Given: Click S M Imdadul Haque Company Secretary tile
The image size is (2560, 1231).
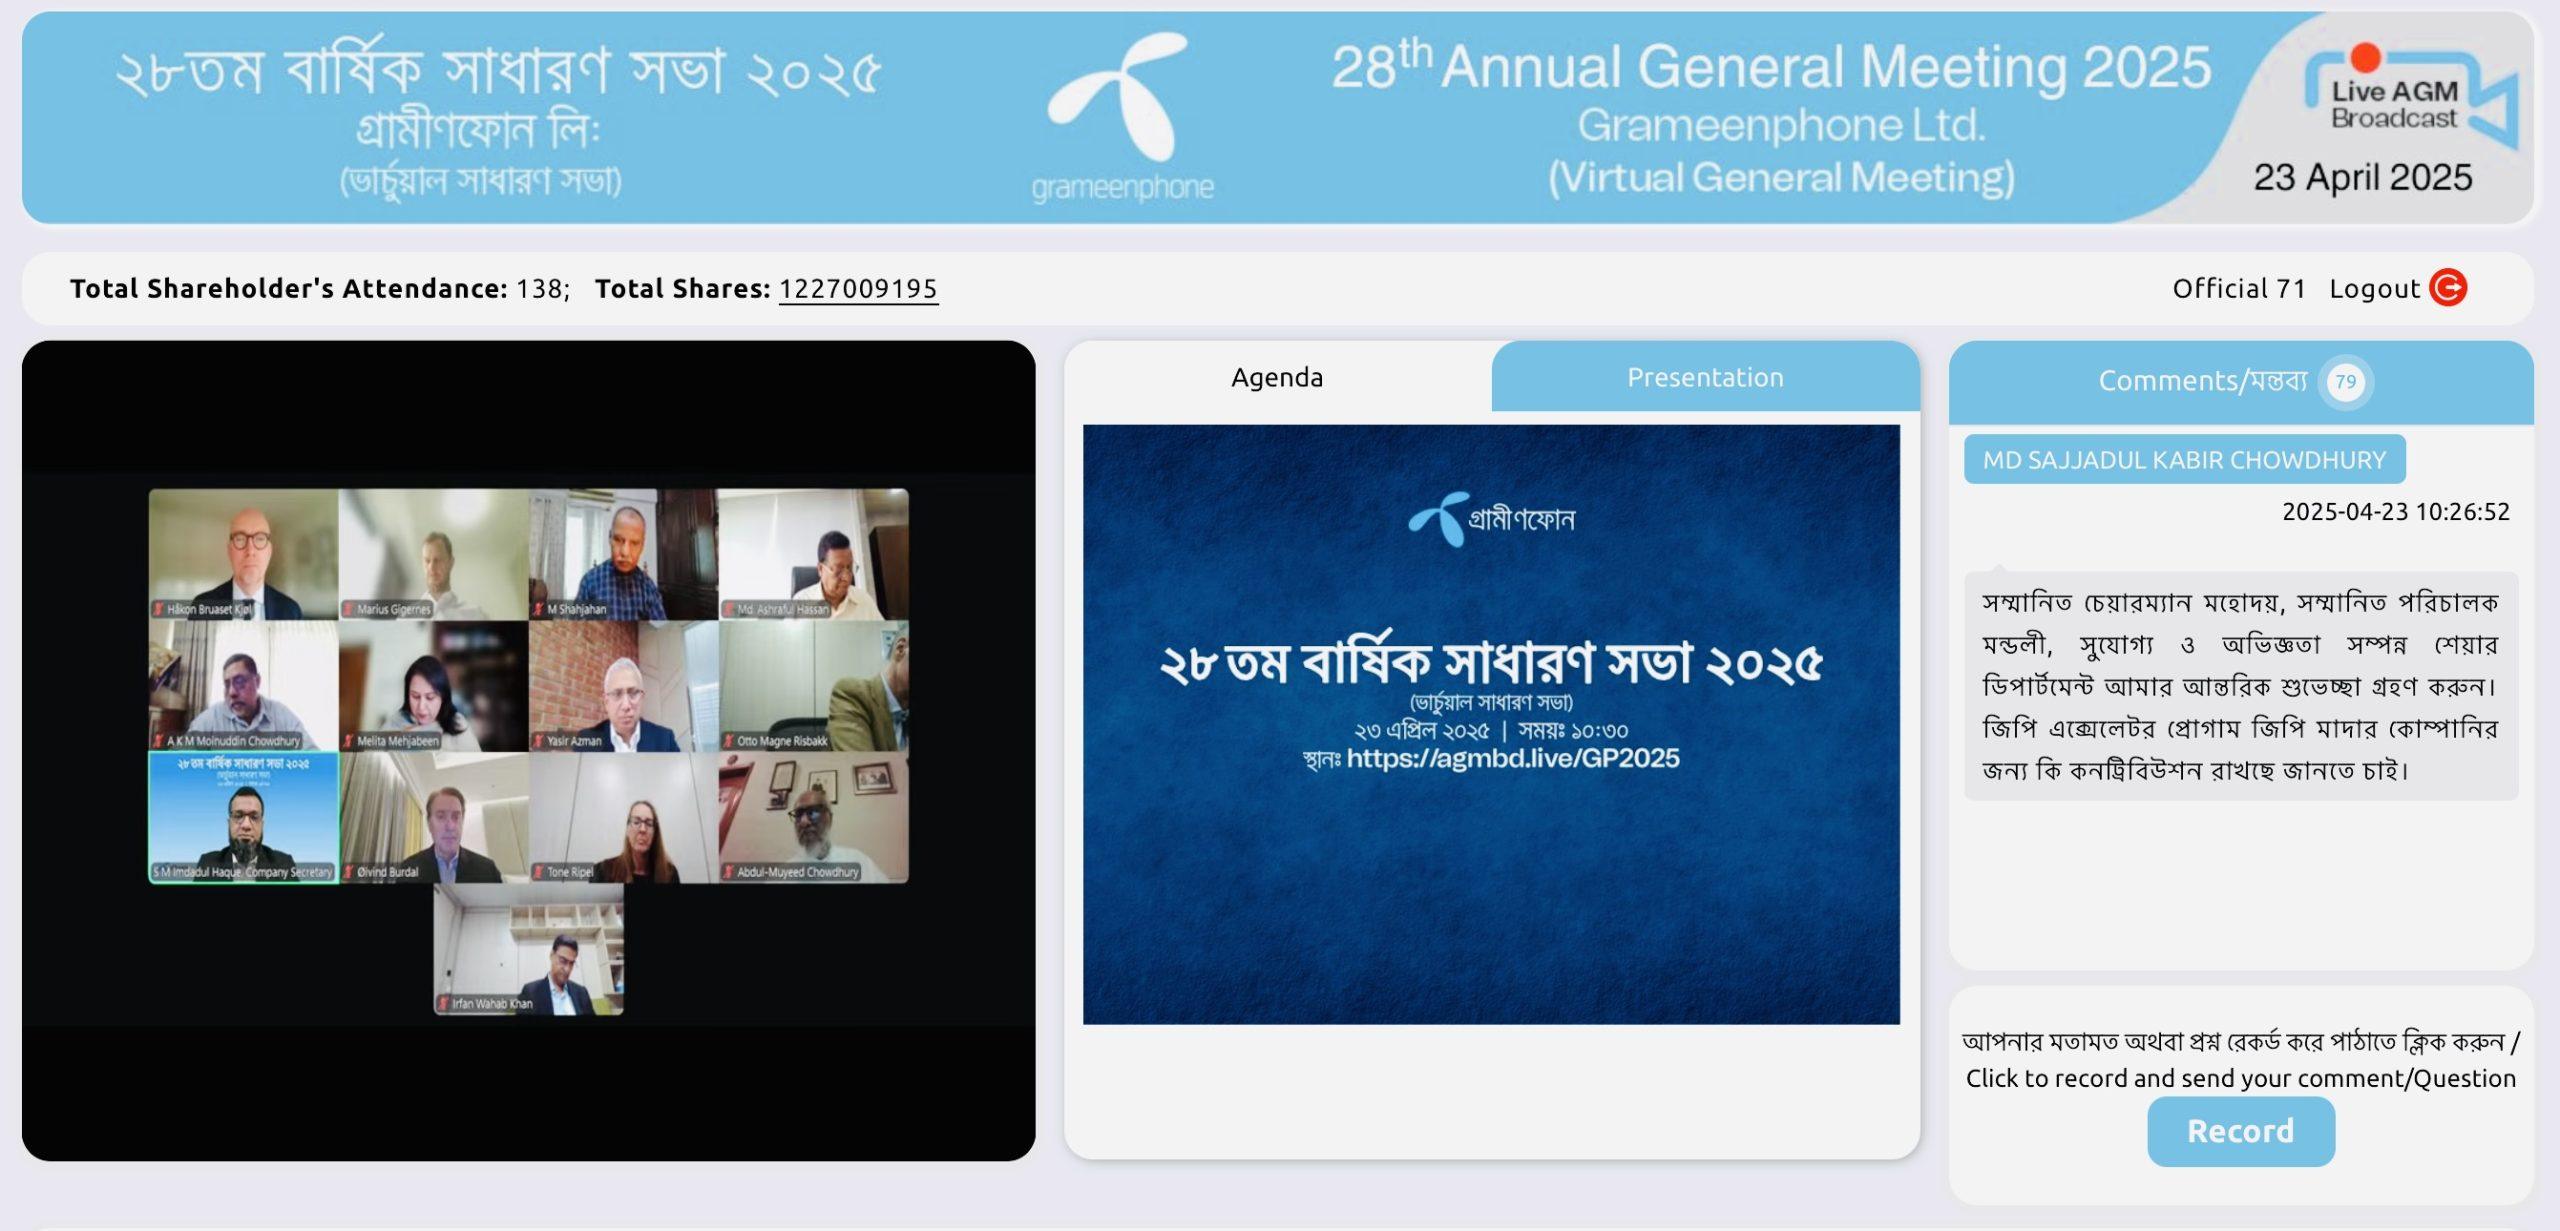Looking at the screenshot, I should pyautogui.click(x=243, y=817).
